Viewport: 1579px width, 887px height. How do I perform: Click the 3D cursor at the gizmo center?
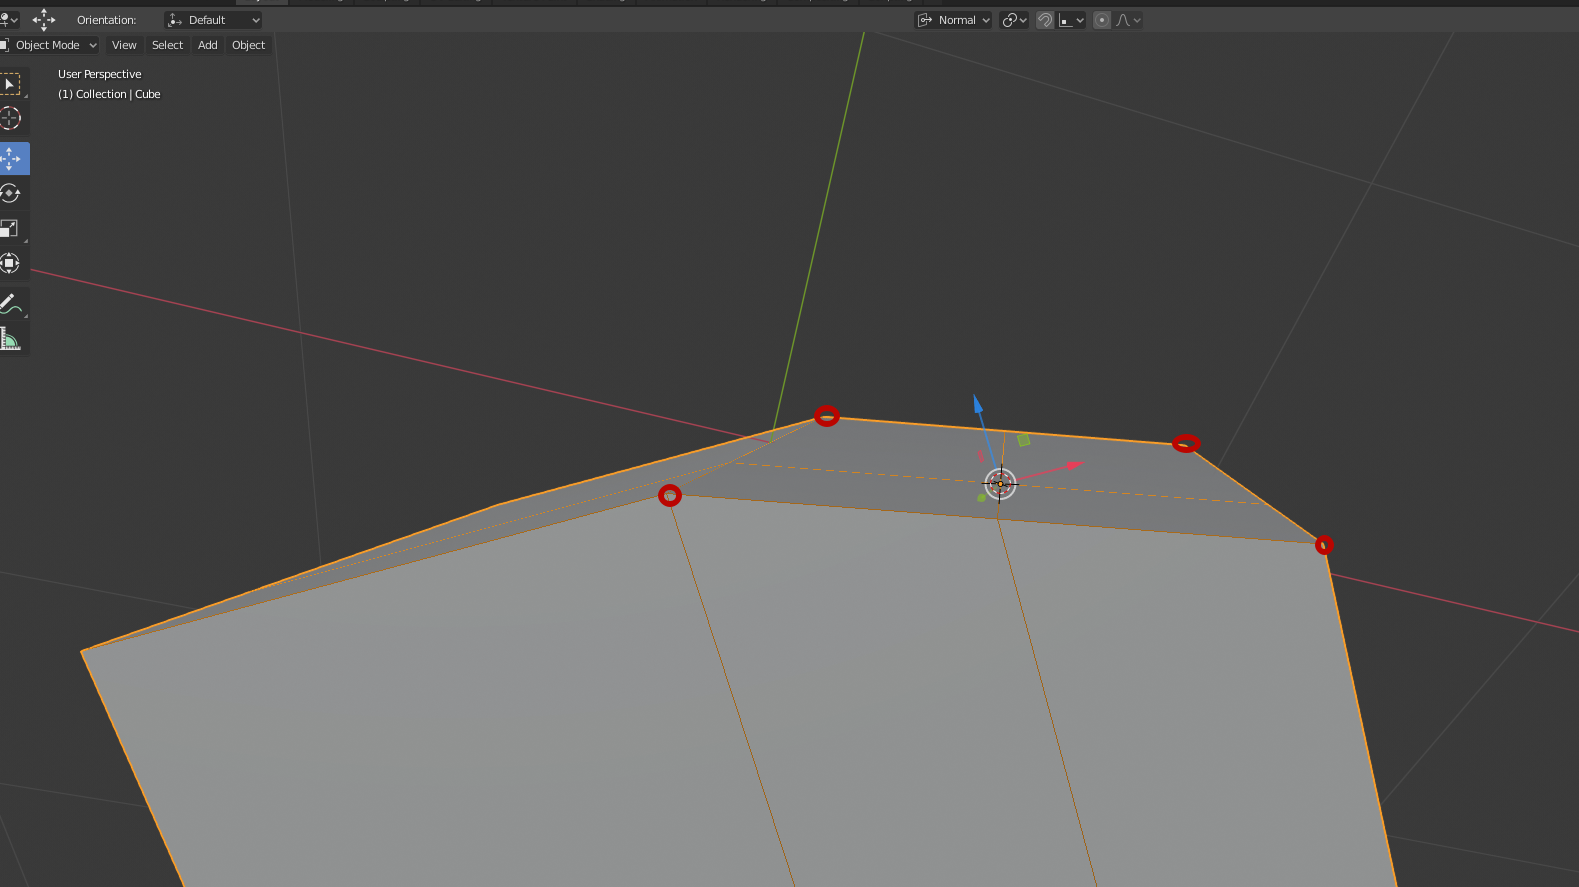coord(1000,484)
